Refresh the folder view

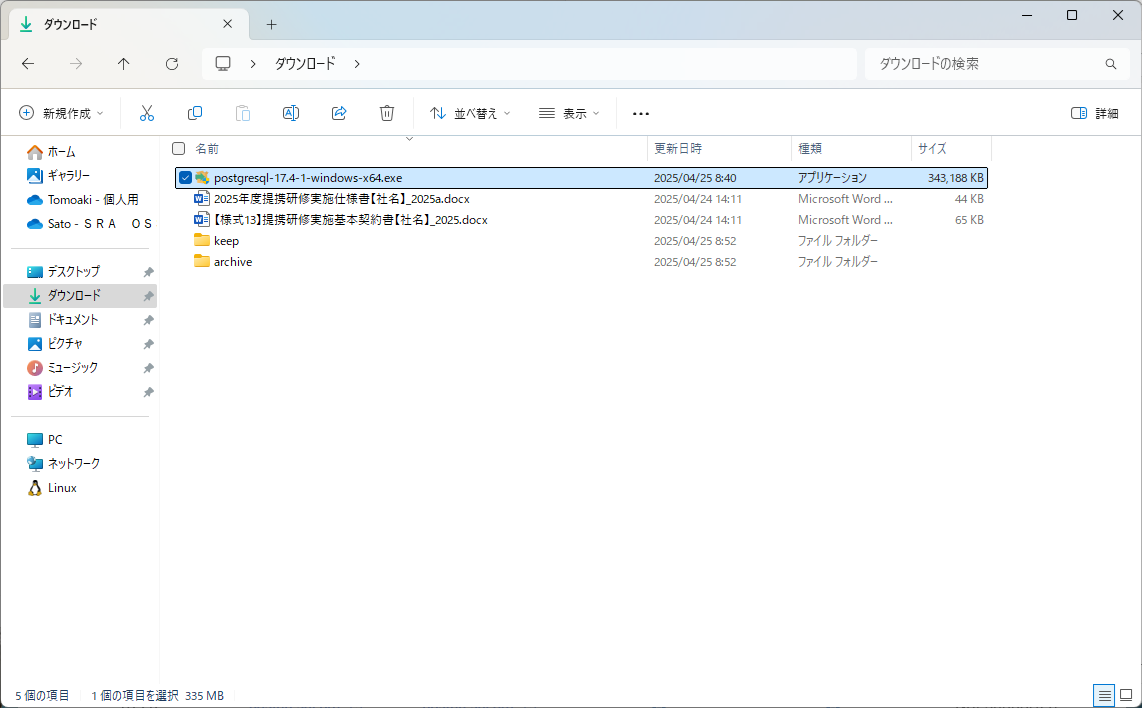pos(171,63)
